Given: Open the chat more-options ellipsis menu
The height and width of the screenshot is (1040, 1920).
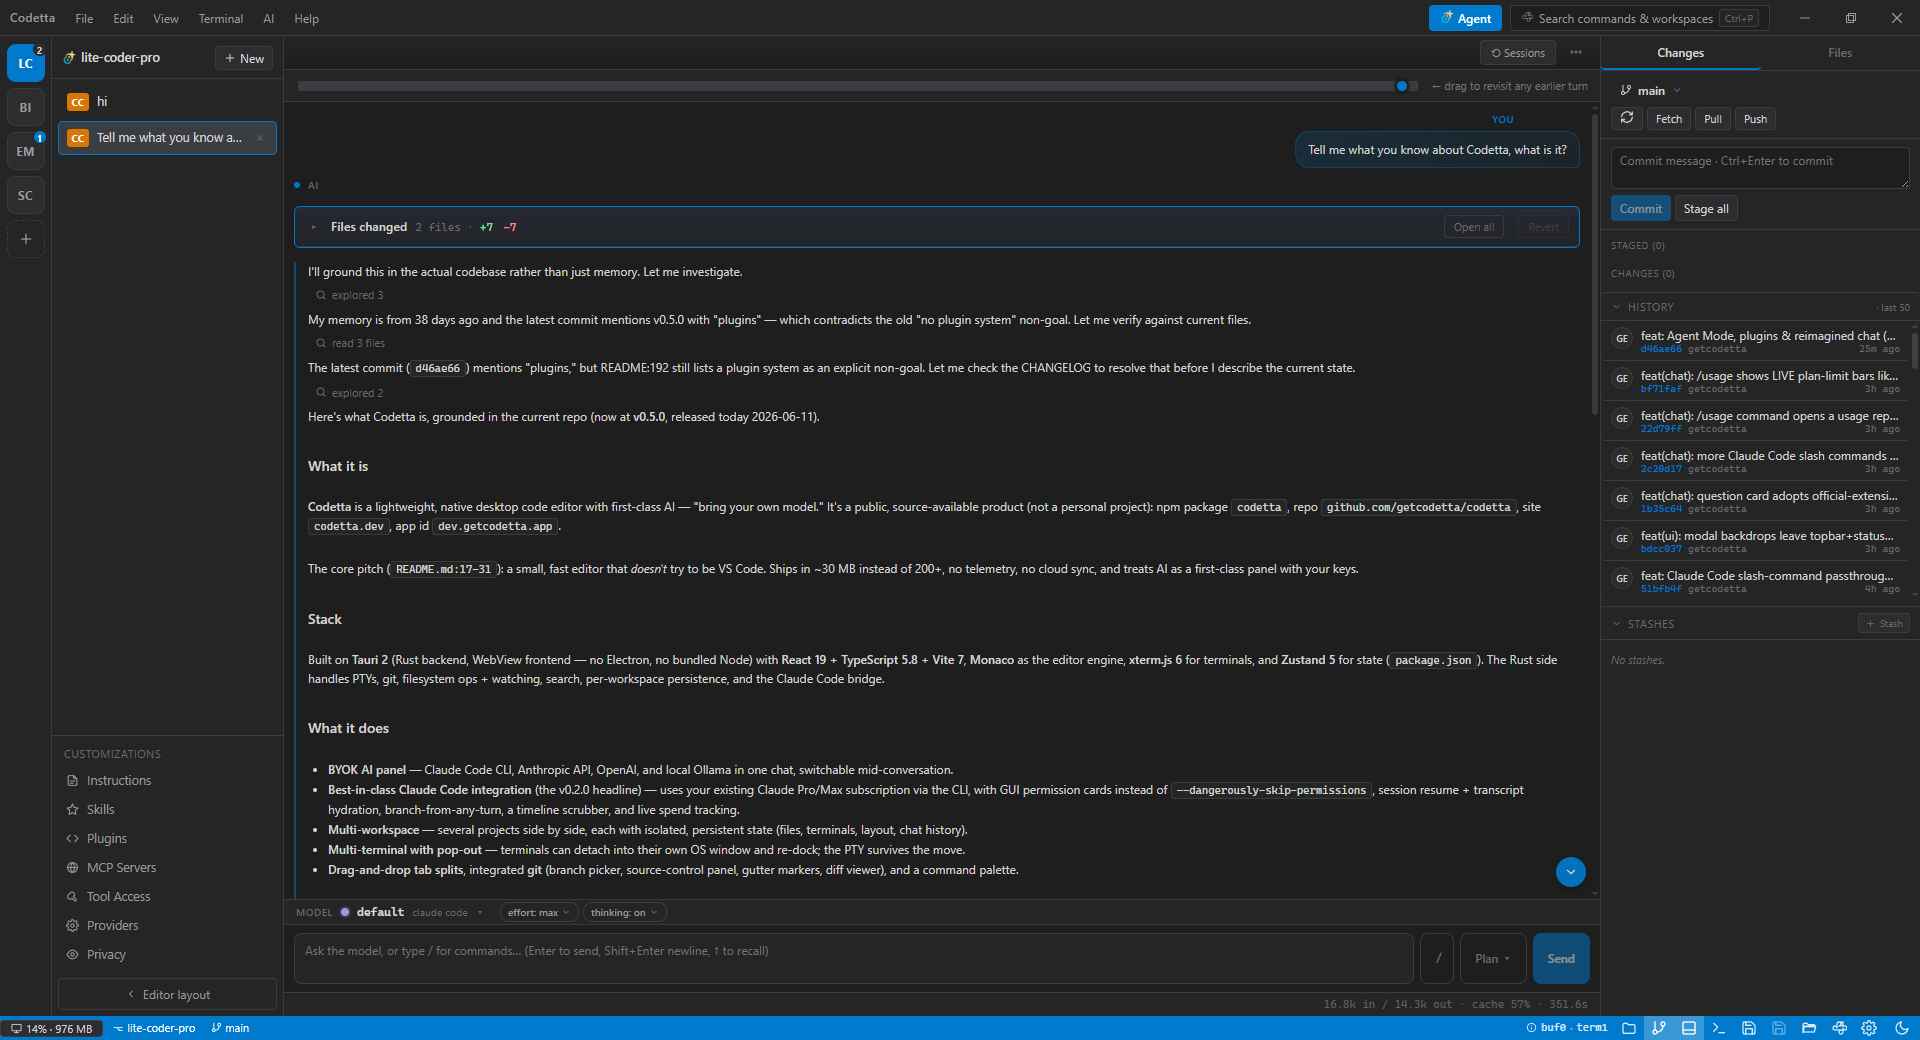Looking at the screenshot, I should pos(1576,53).
